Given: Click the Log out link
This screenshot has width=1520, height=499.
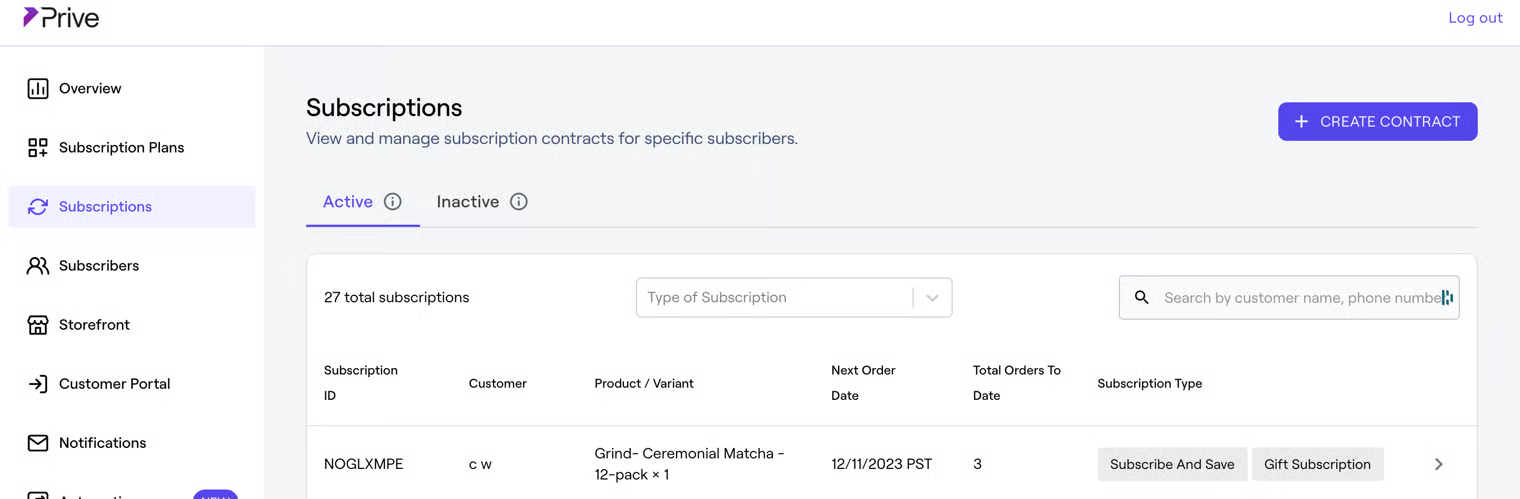Looking at the screenshot, I should pyautogui.click(x=1475, y=18).
